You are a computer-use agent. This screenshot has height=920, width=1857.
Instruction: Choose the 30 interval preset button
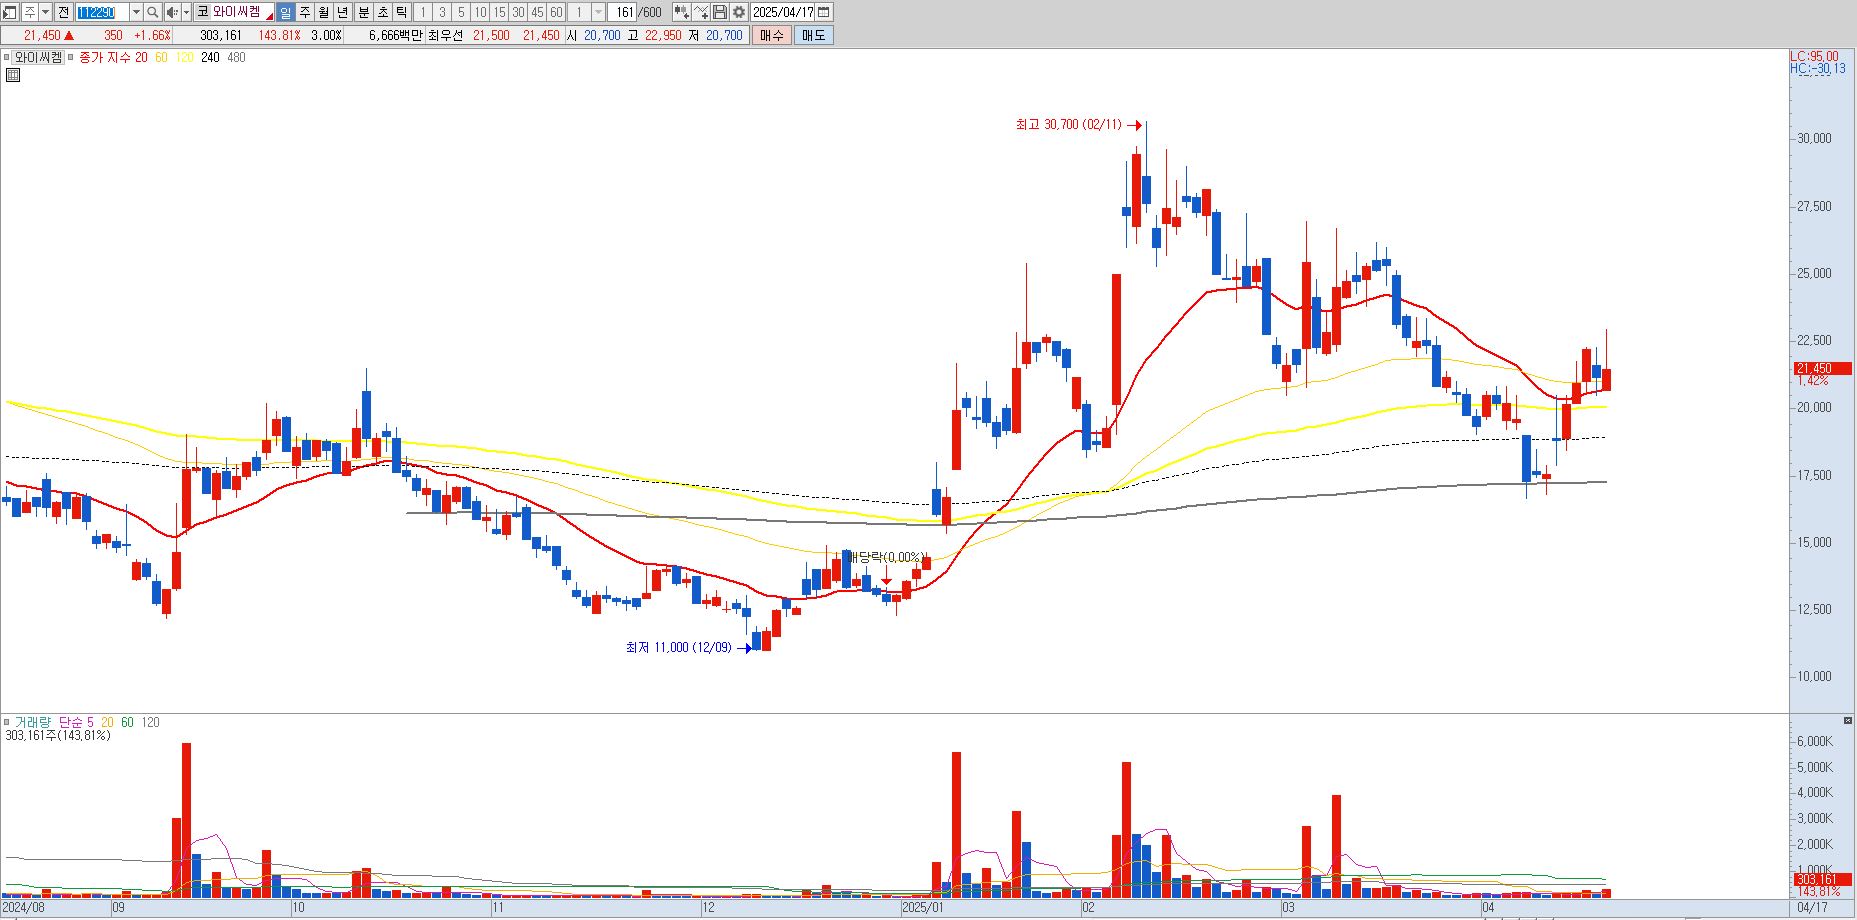(x=518, y=12)
